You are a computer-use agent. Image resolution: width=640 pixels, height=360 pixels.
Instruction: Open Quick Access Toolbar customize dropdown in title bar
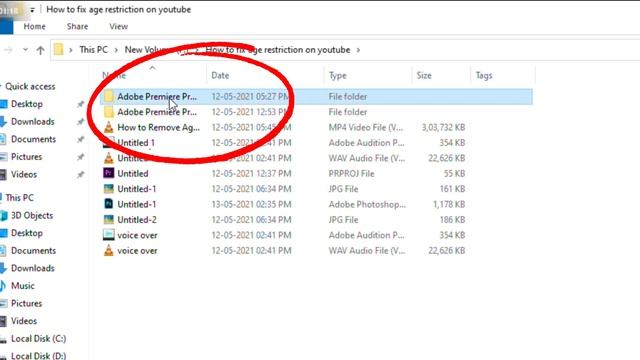click(x=32, y=10)
